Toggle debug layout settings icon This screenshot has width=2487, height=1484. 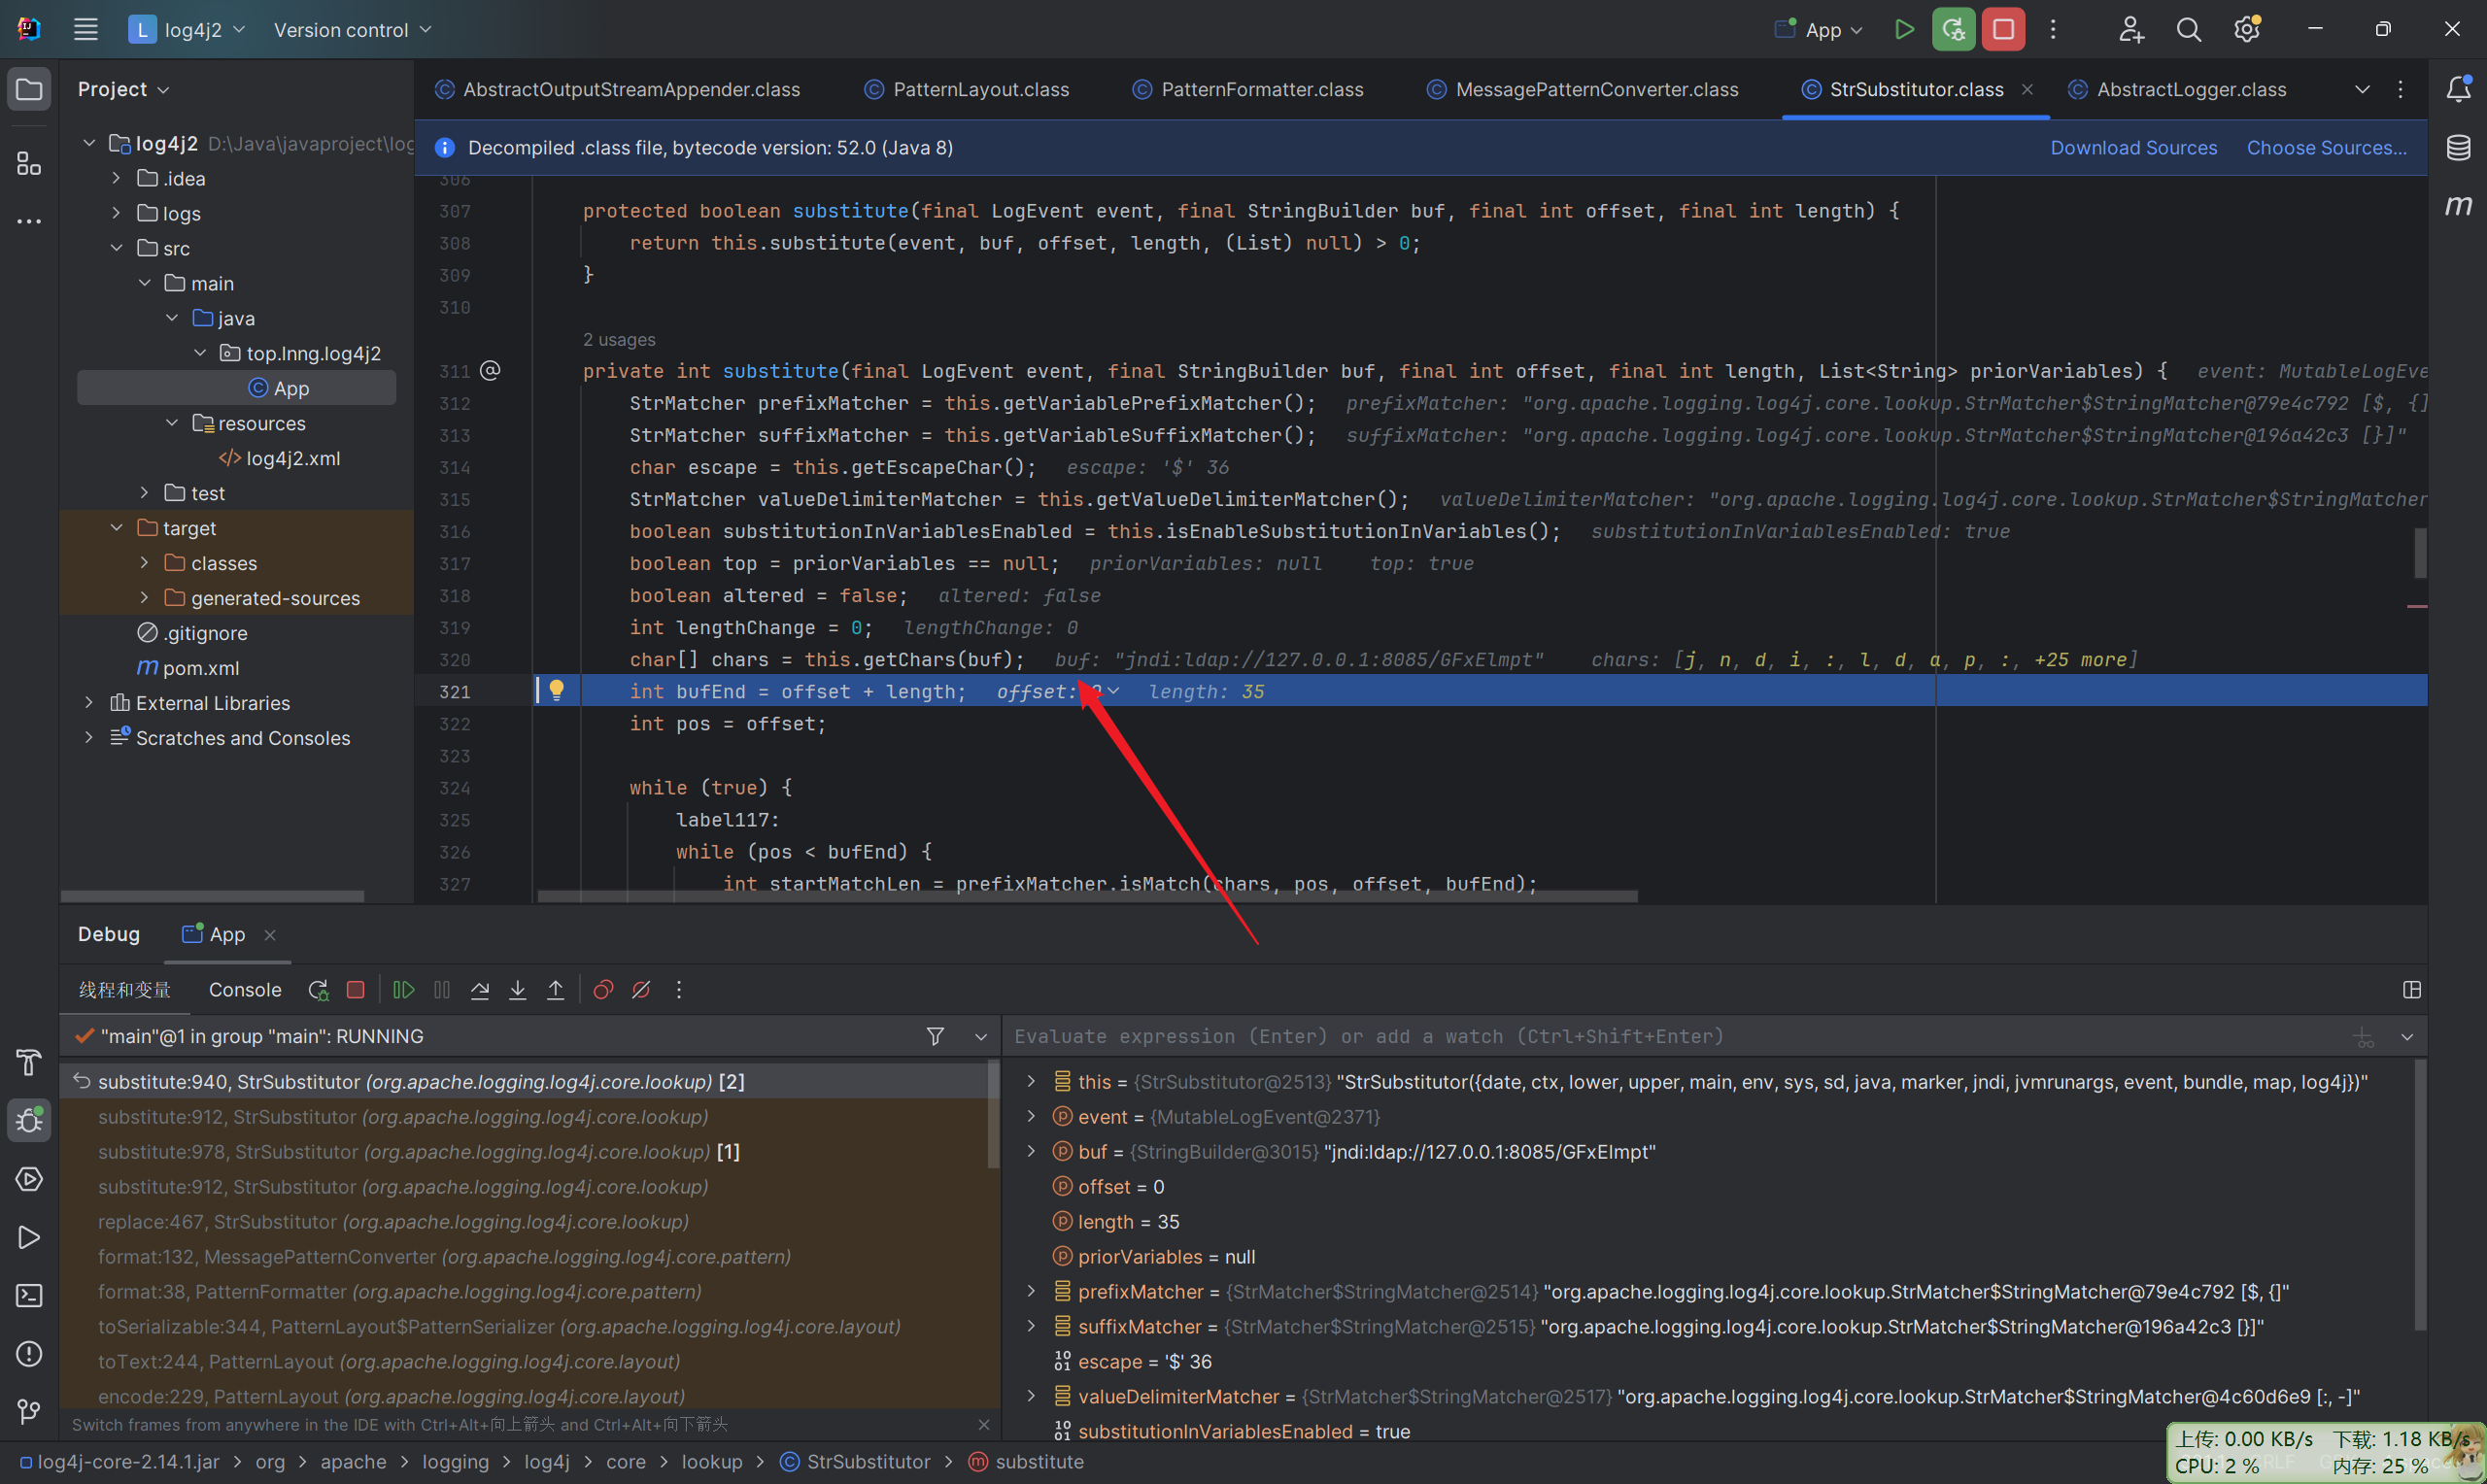click(2411, 989)
